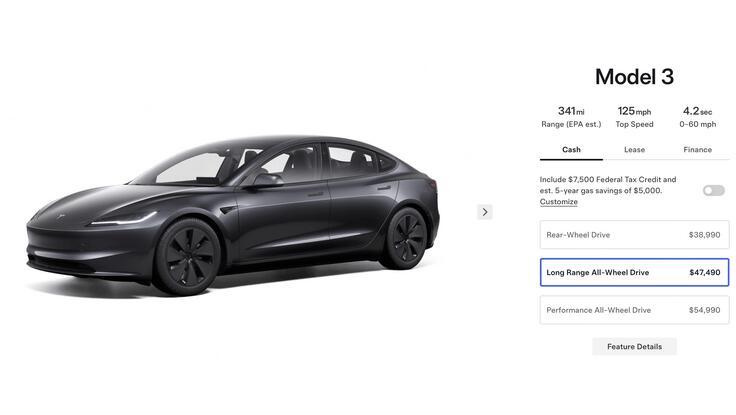Click the car's rear wheel
736x415 pixels.
(405, 238)
